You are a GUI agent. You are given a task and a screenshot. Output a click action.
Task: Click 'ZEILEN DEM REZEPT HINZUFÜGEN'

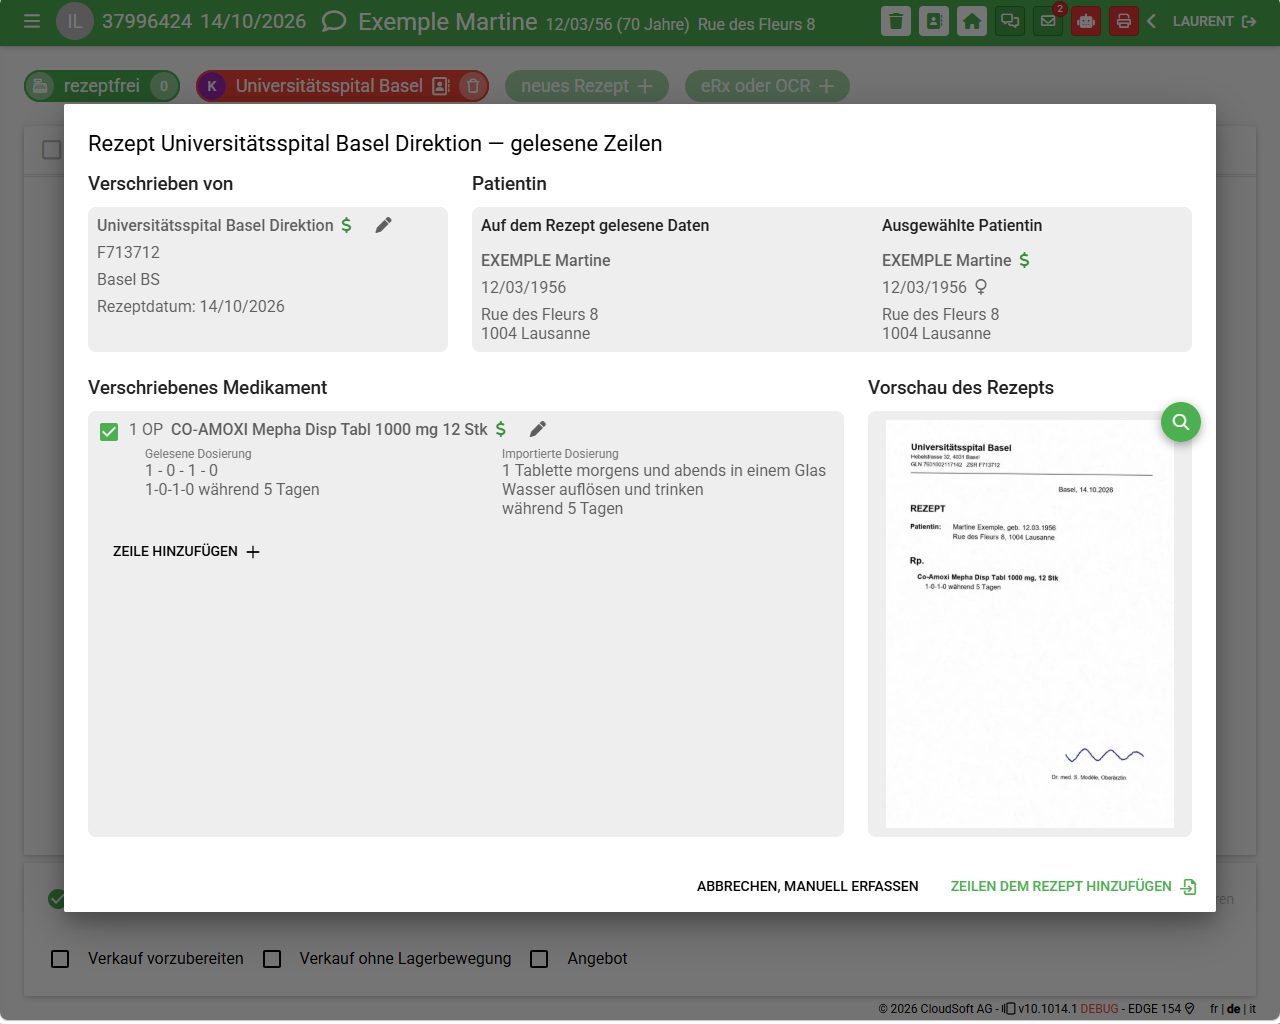(1073, 886)
